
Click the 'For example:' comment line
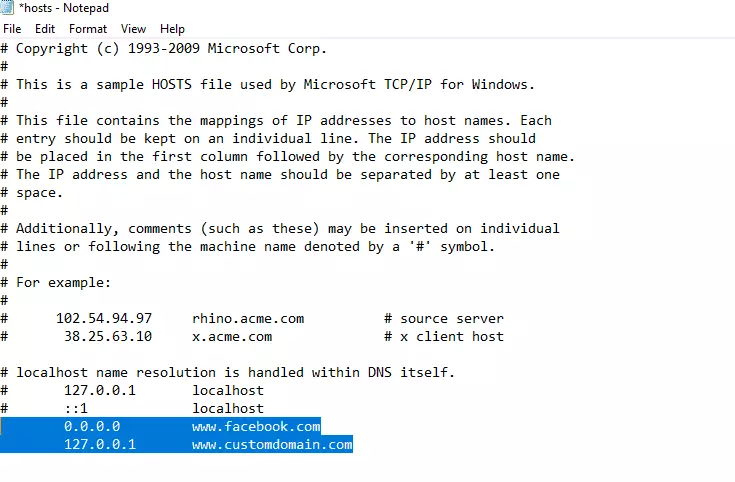click(x=56, y=283)
